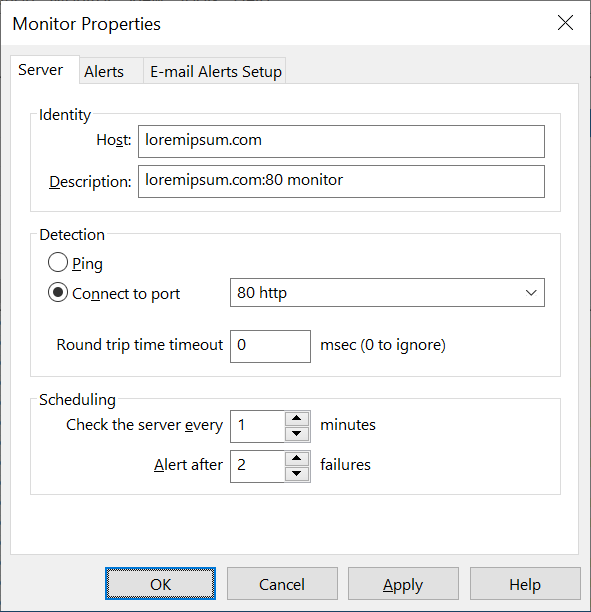Increase Alert after failures with up arrow
This screenshot has height=612, width=591.
click(x=297, y=458)
